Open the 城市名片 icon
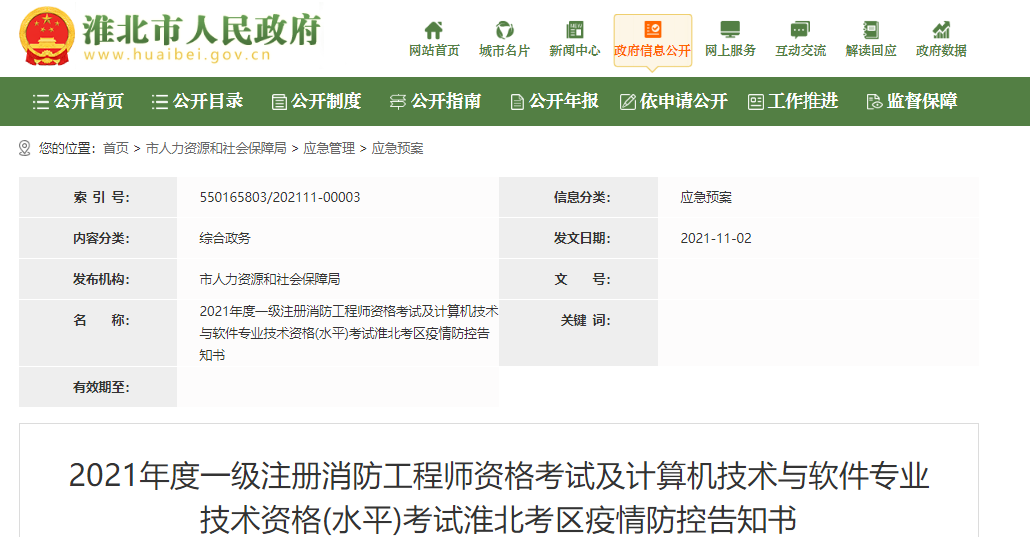Screen dimensions: 1030x537 click(x=505, y=30)
